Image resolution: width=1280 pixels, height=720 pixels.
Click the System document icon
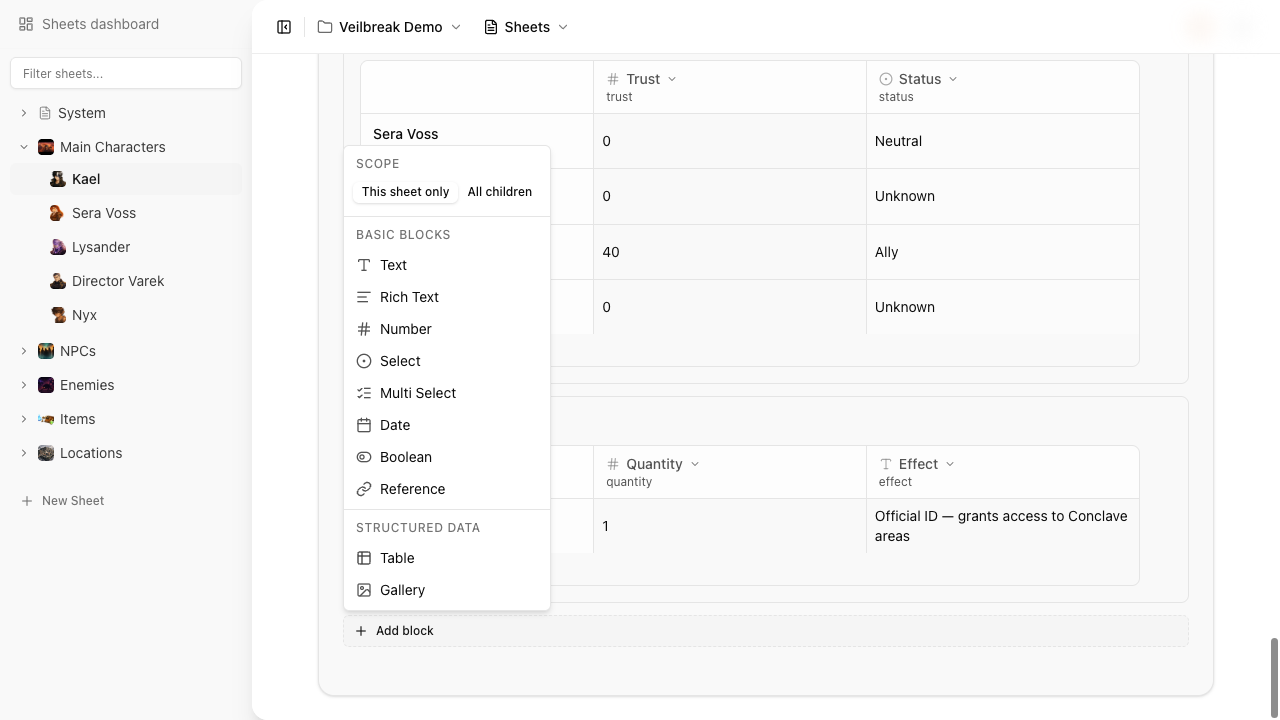[x=45, y=113]
